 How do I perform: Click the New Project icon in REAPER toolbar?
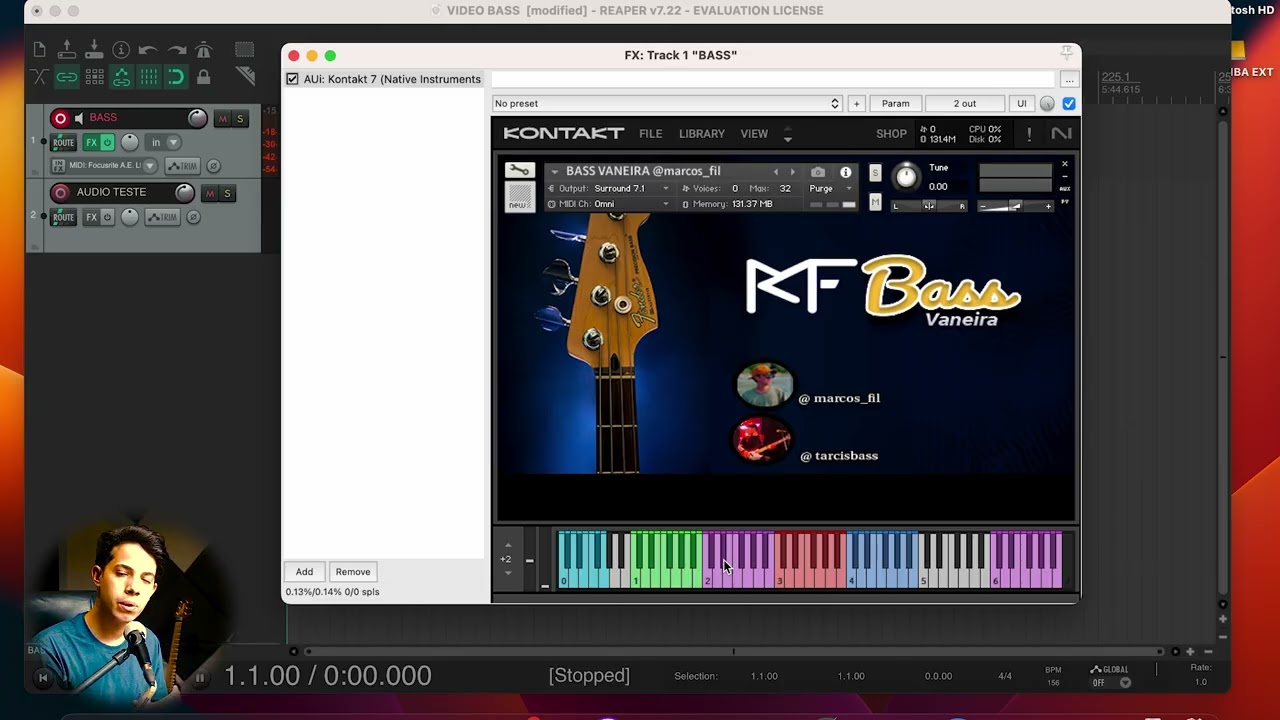[x=39, y=50]
